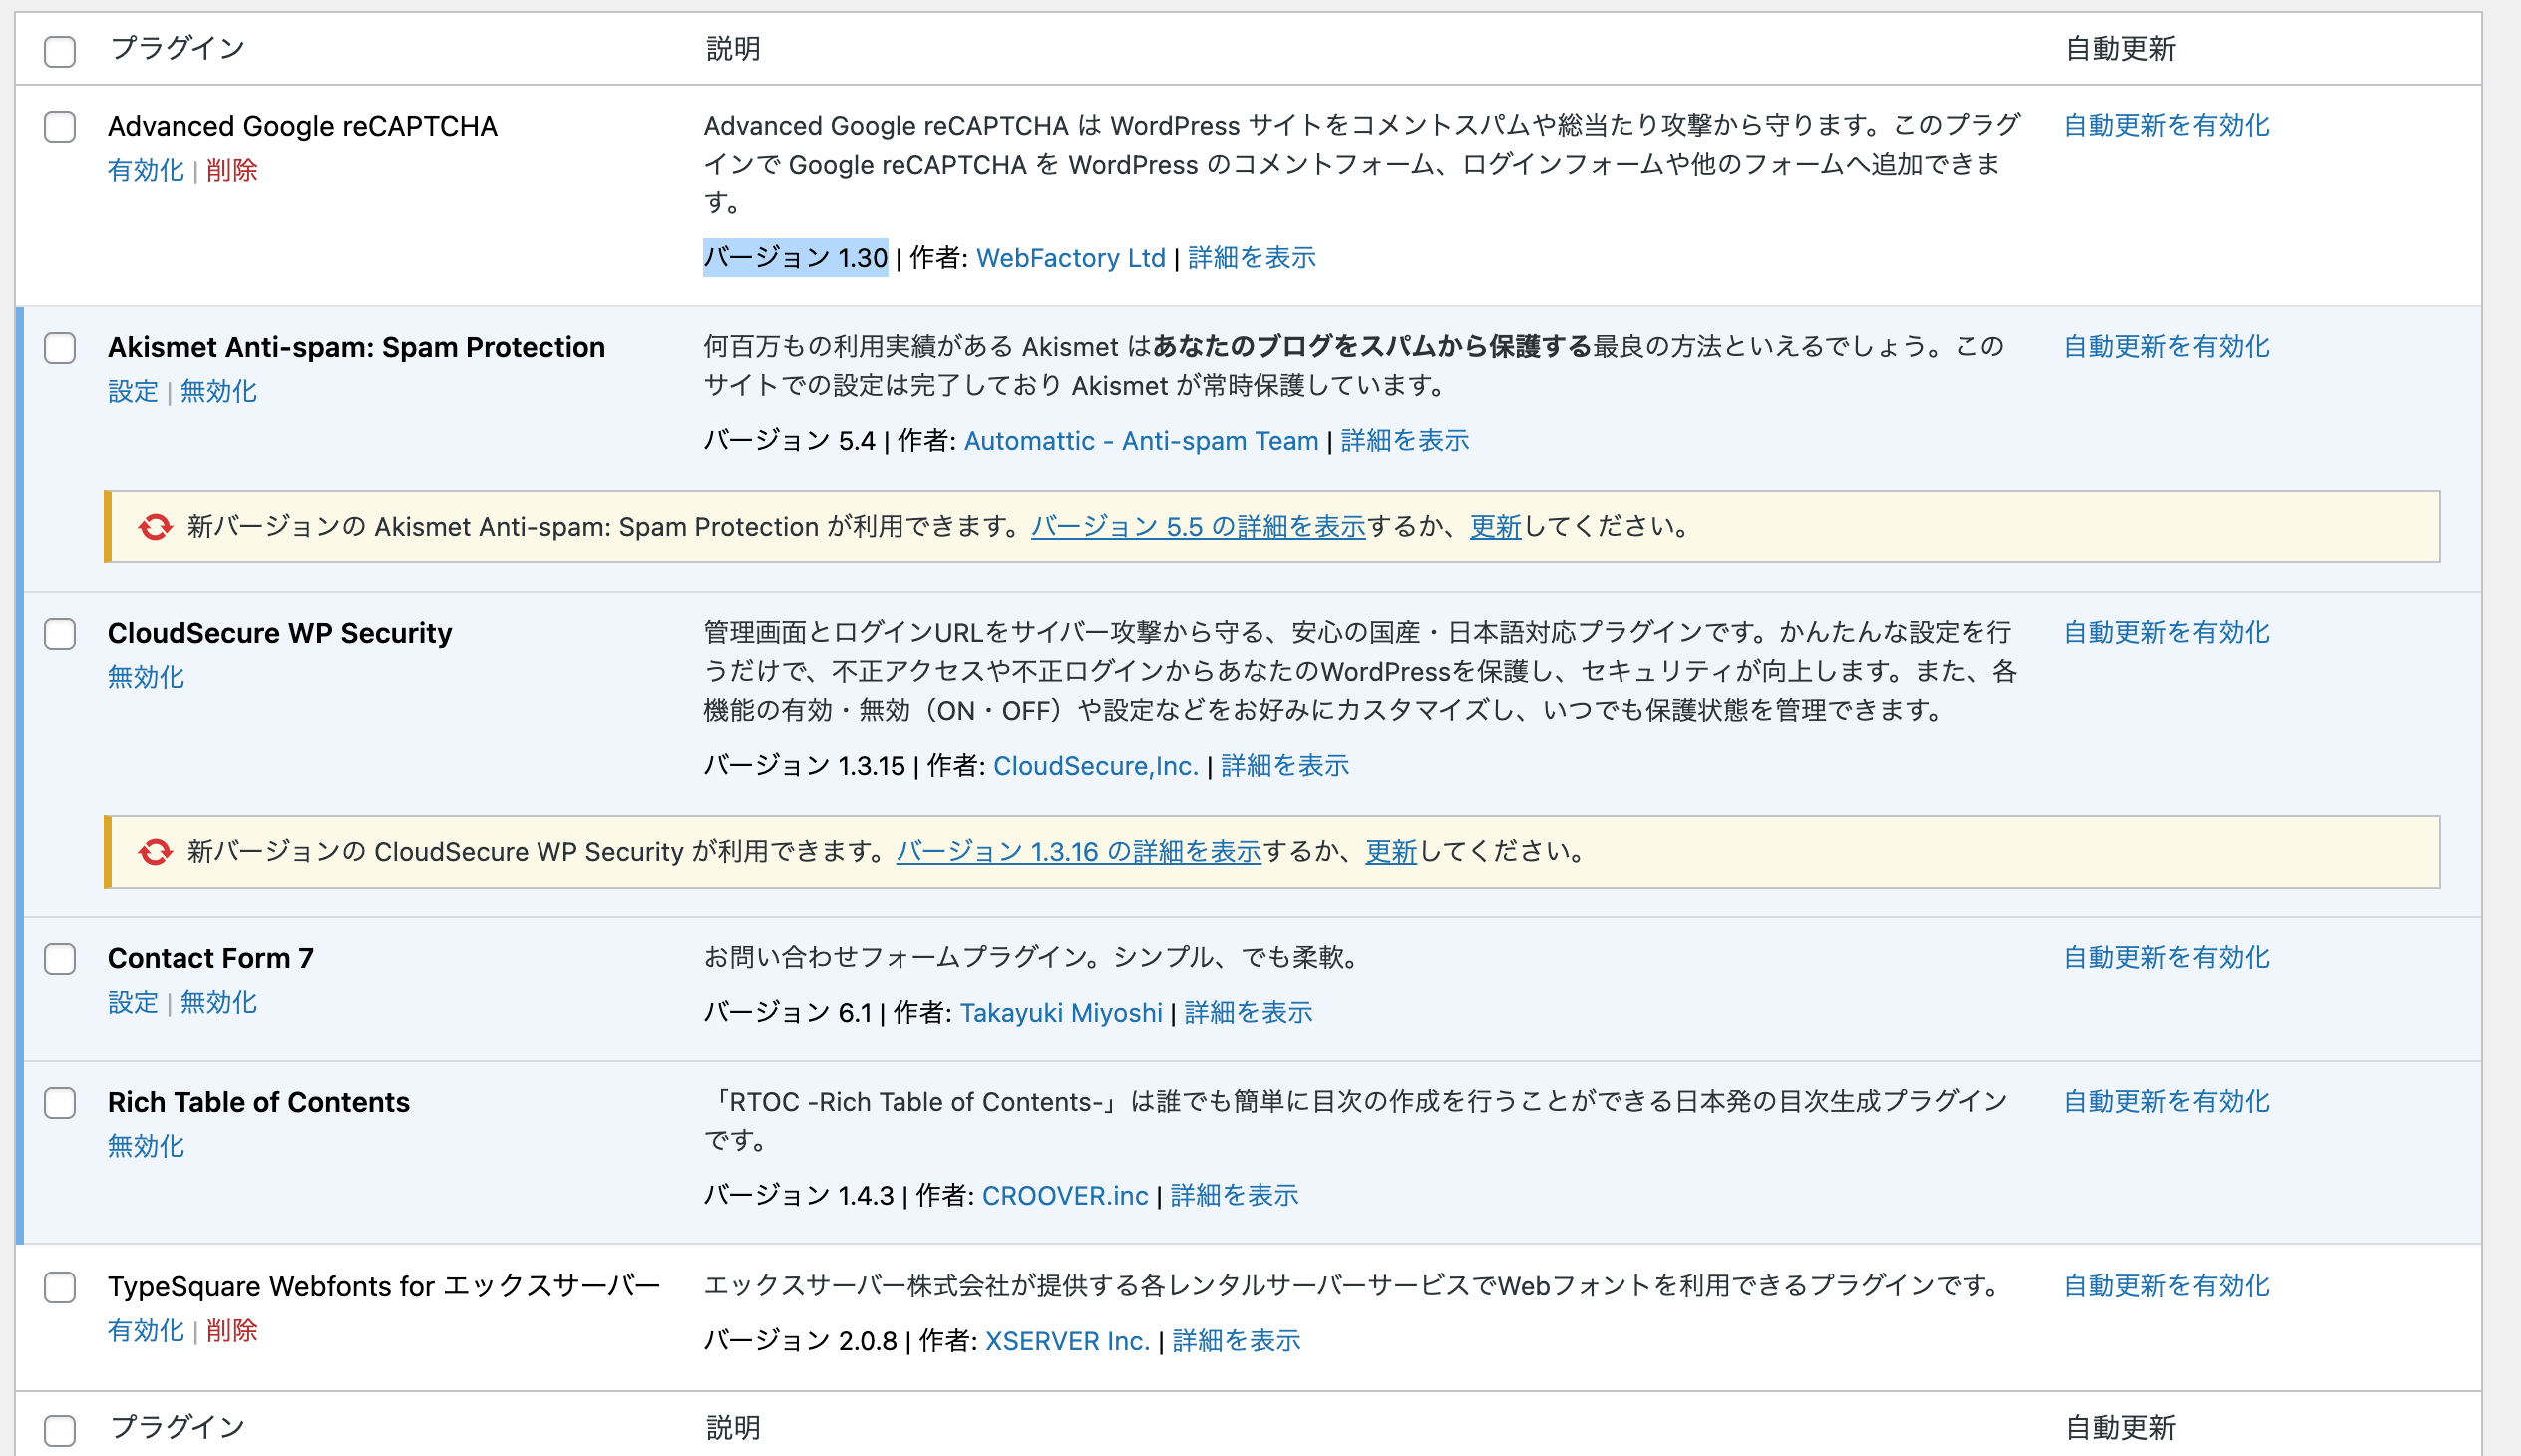Deactivate Contact Form 7 via 無効化
Image resolution: width=2521 pixels, height=1456 pixels.
click(219, 1002)
